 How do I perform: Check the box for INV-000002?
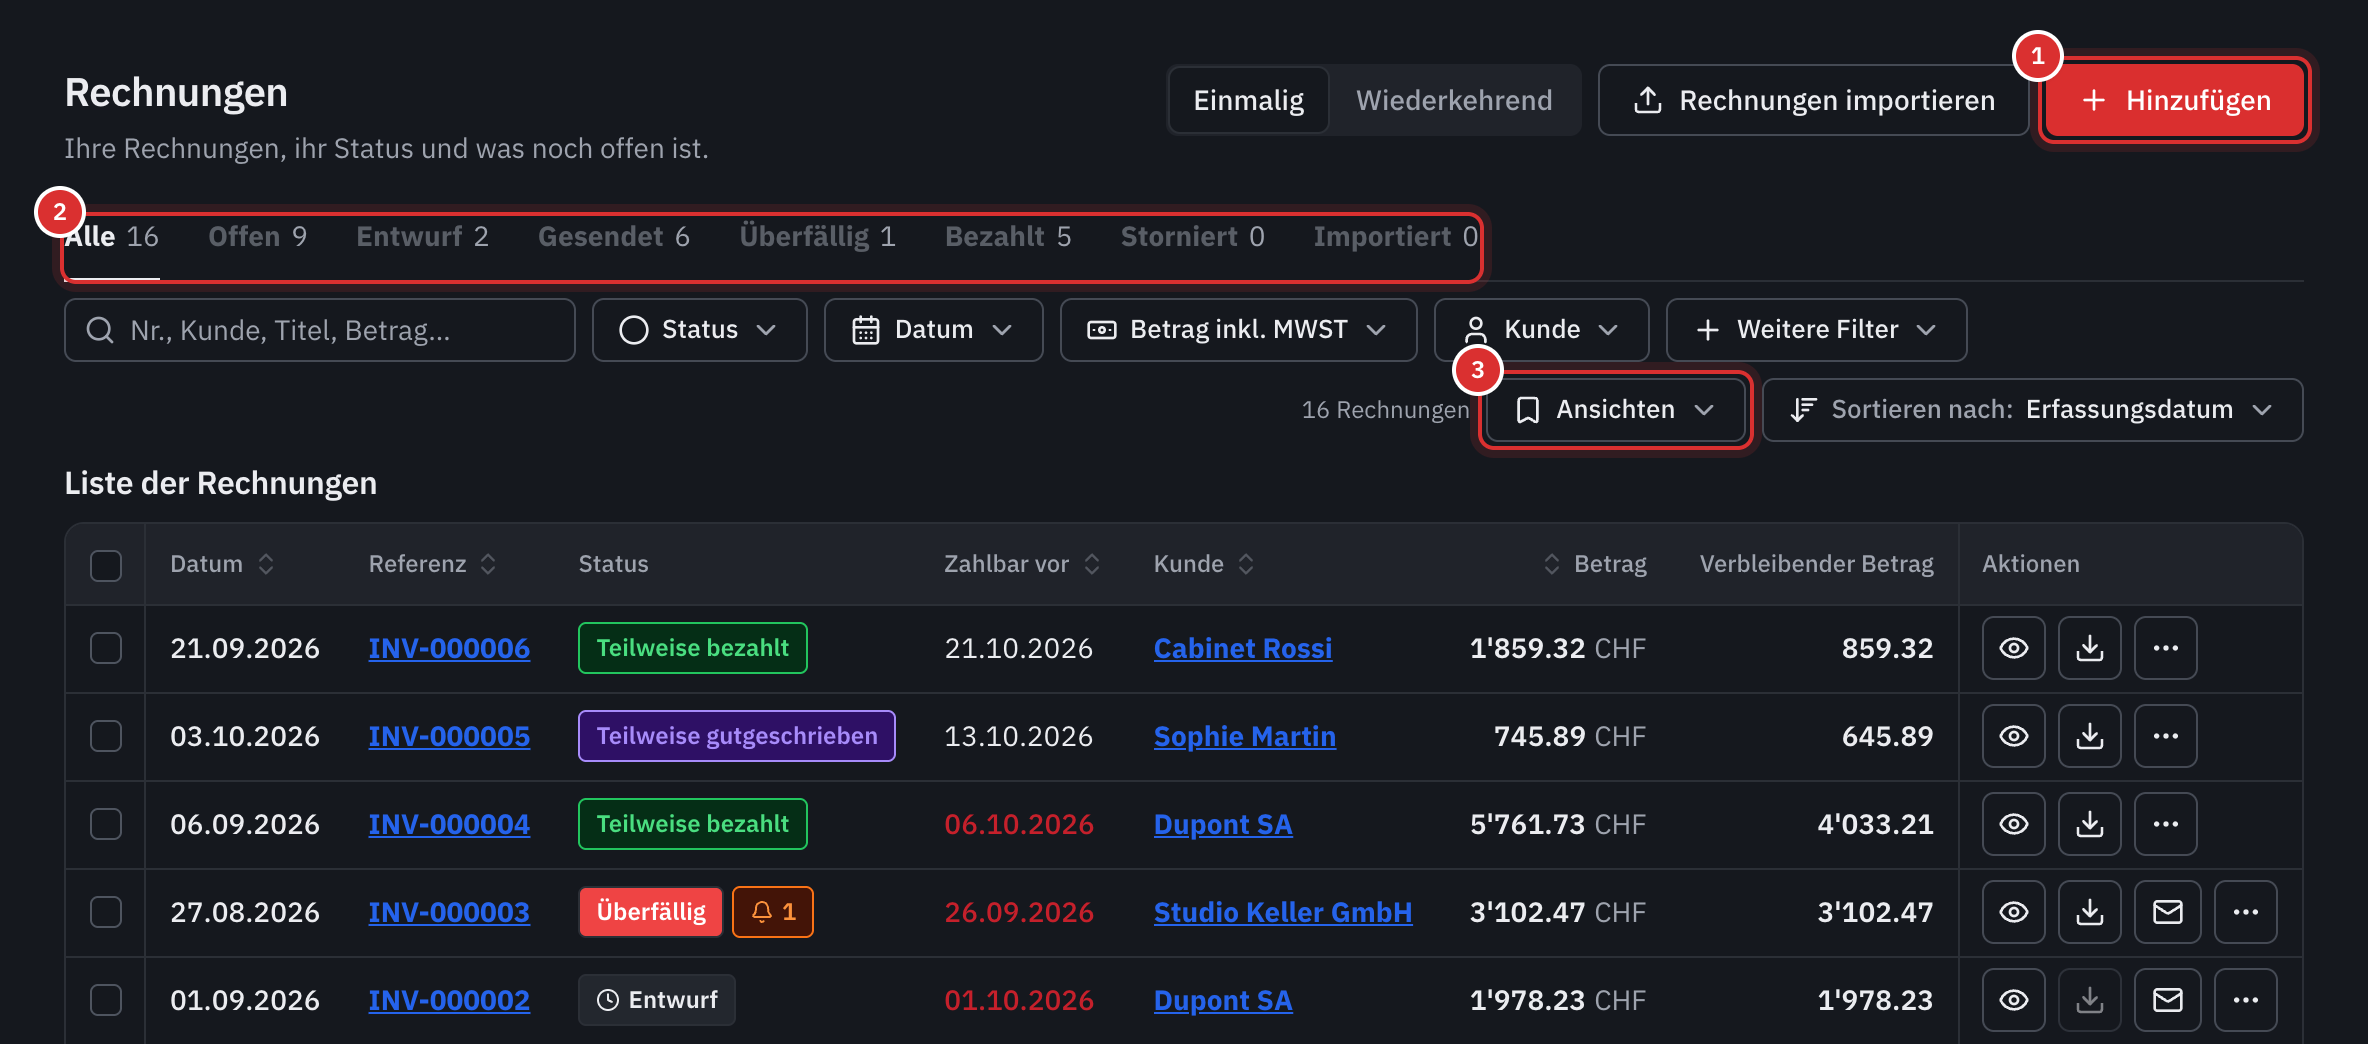tap(106, 1000)
